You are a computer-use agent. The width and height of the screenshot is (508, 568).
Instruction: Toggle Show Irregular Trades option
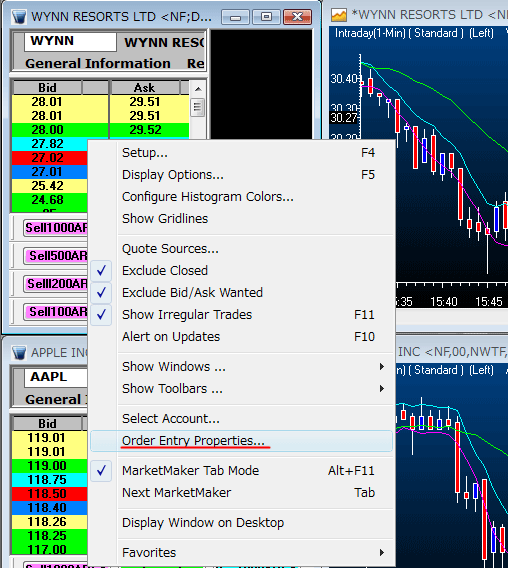[x=241, y=315]
